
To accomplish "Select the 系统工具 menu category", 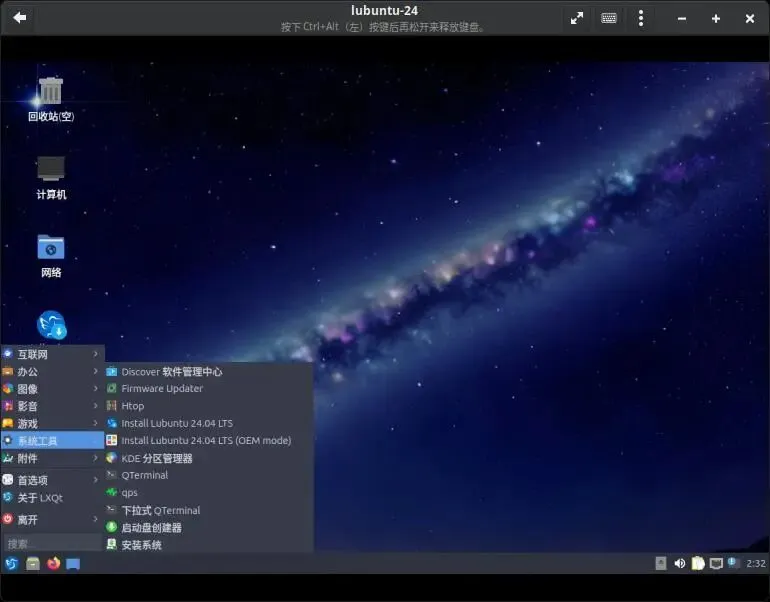I will 53,440.
